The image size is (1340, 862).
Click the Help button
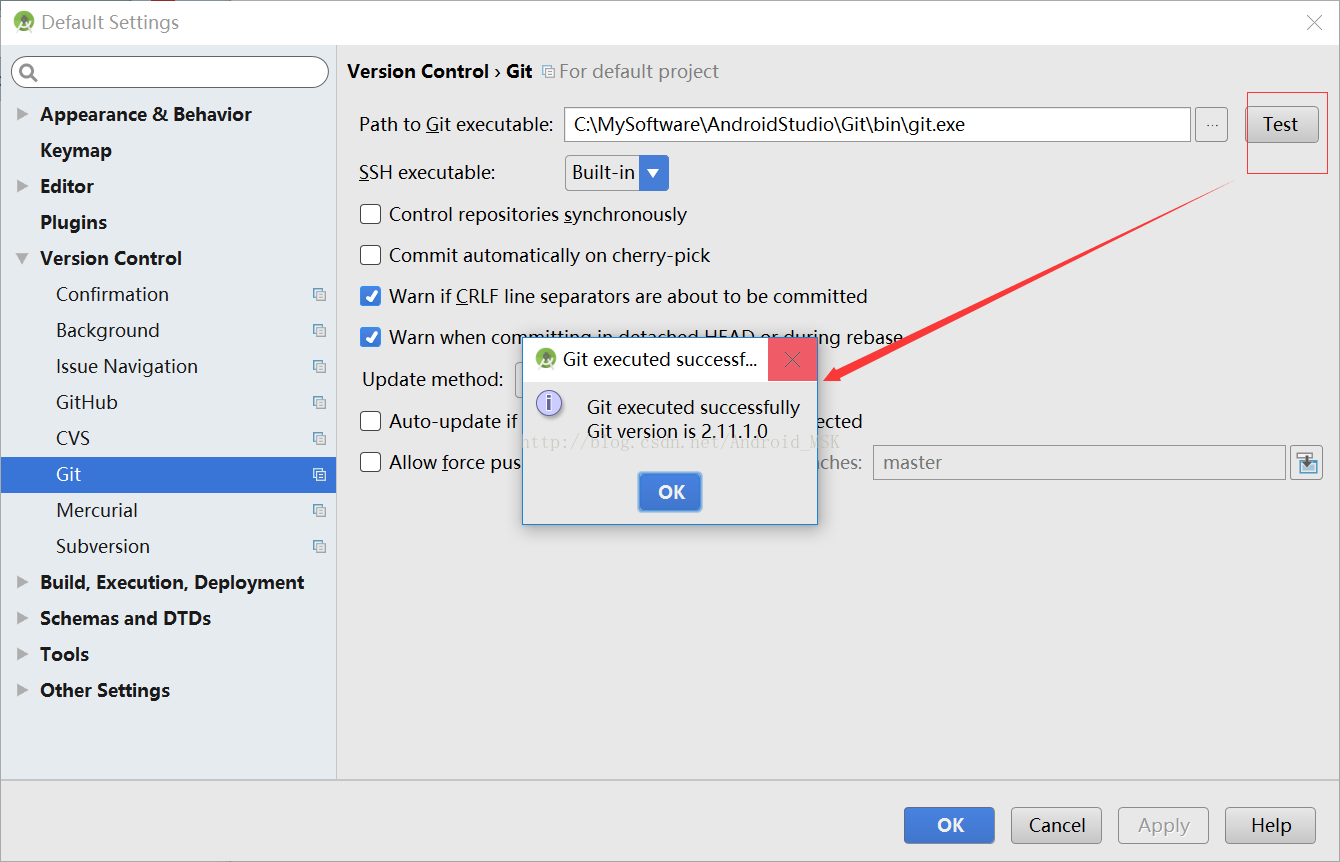point(1271,825)
